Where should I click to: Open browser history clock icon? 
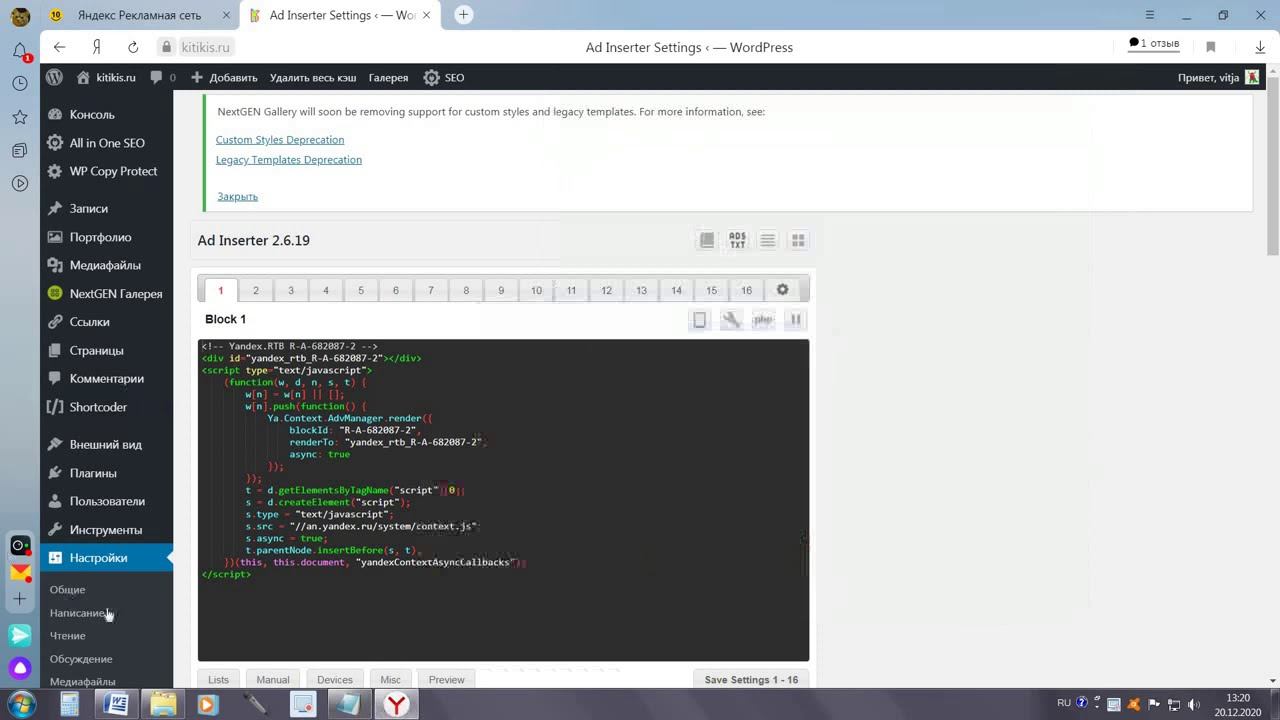20,83
